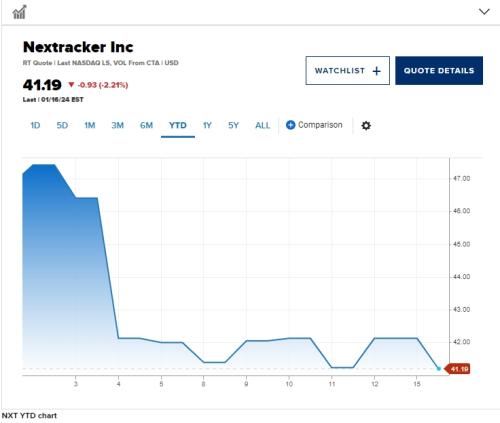Click the Comparison link
This screenshot has height=423, width=500.
pos(320,125)
